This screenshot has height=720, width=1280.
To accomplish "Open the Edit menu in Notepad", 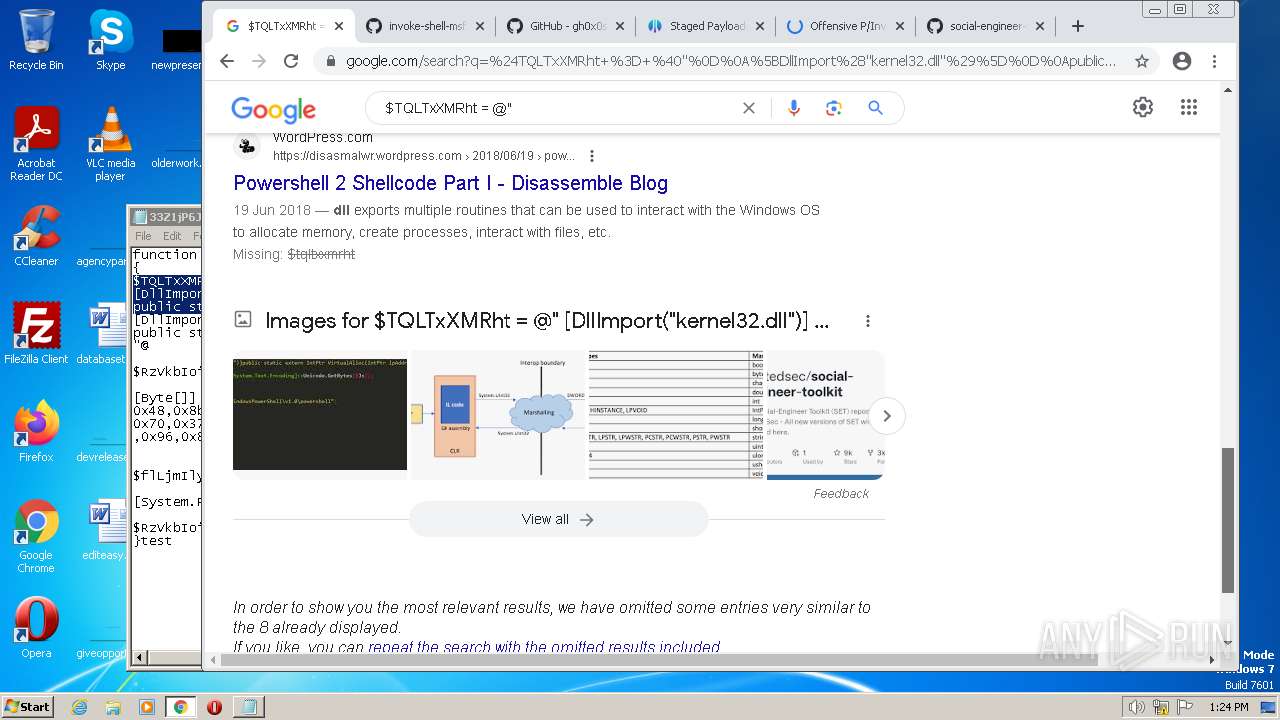I will (172, 236).
